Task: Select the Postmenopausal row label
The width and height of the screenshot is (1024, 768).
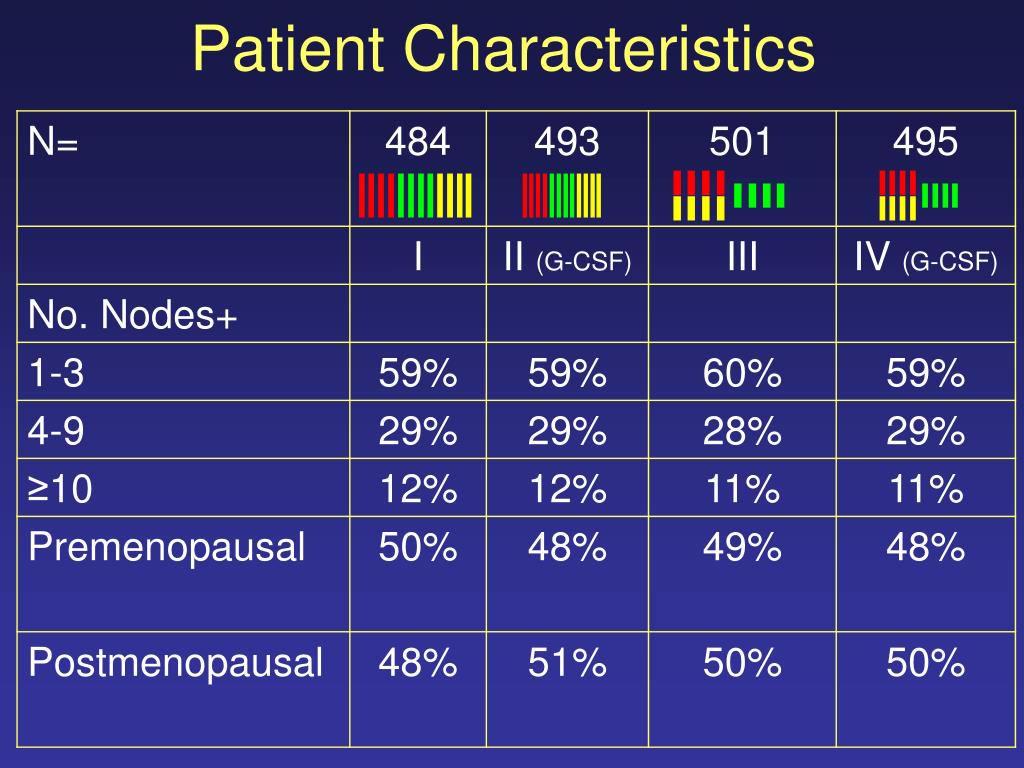Action: tap(175, 663)
